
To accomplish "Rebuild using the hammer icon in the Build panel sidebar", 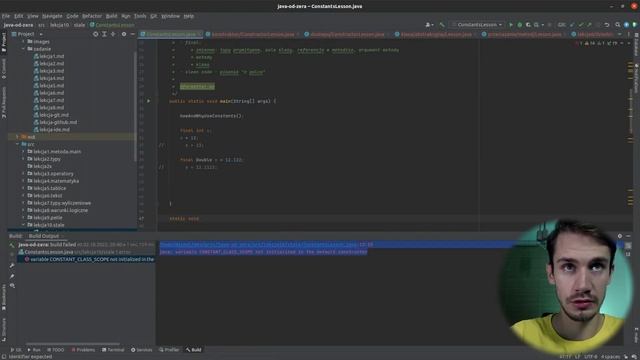I will pos(12,245).
